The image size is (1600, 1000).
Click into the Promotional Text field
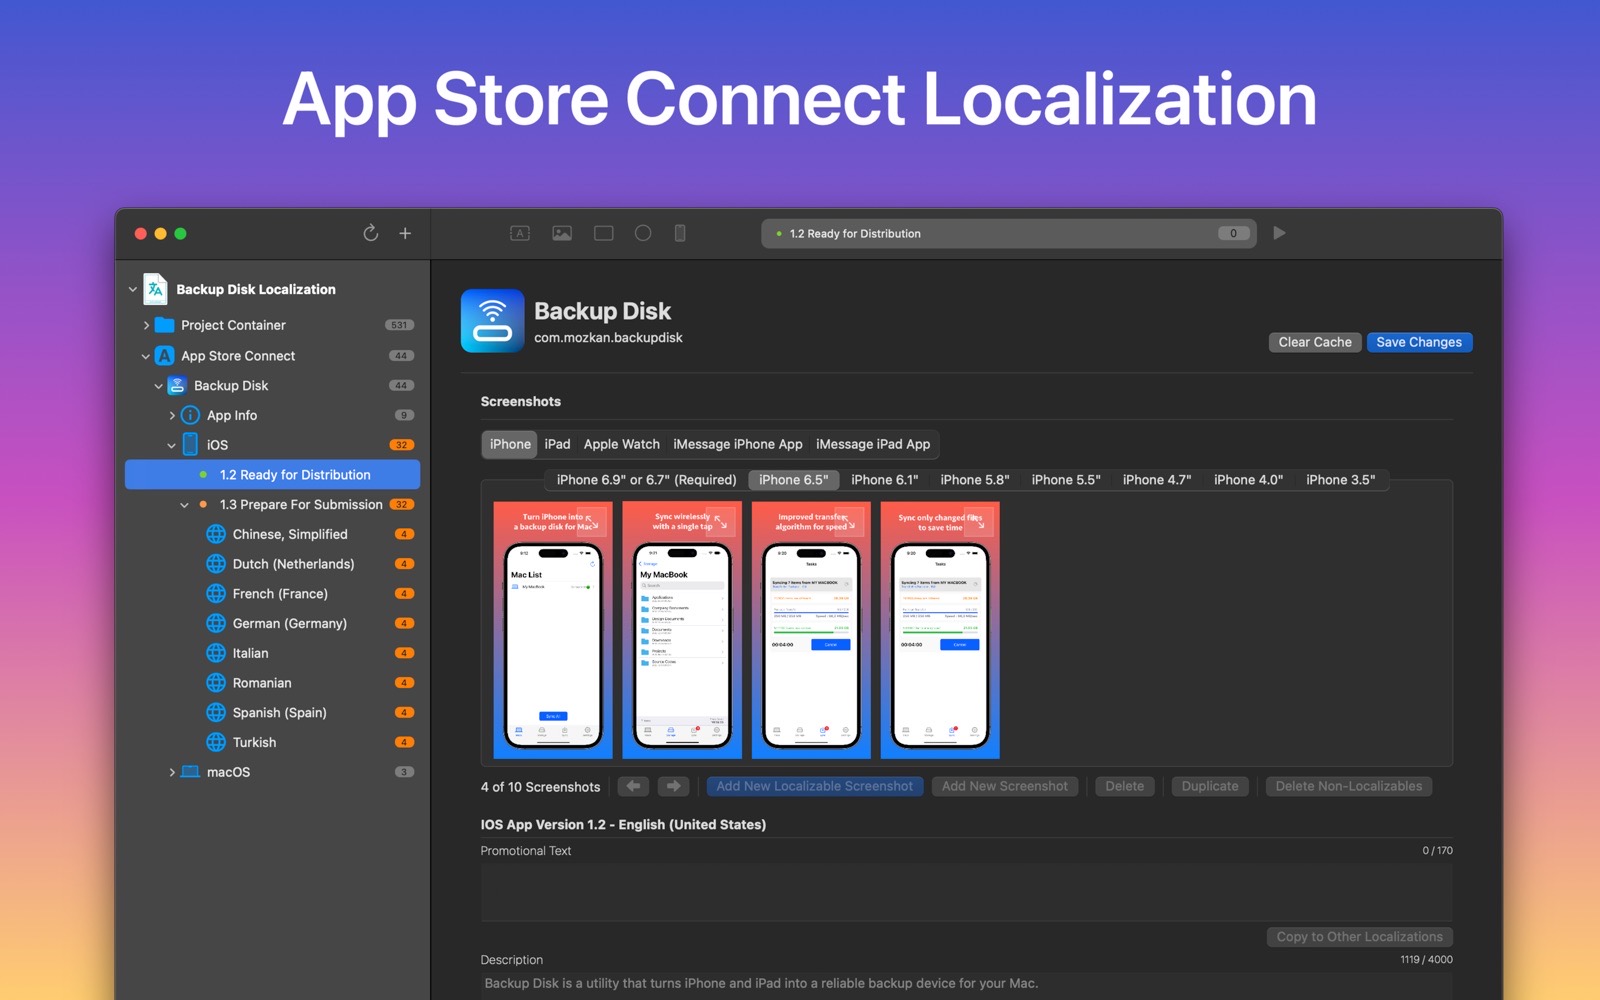[966, 891]
